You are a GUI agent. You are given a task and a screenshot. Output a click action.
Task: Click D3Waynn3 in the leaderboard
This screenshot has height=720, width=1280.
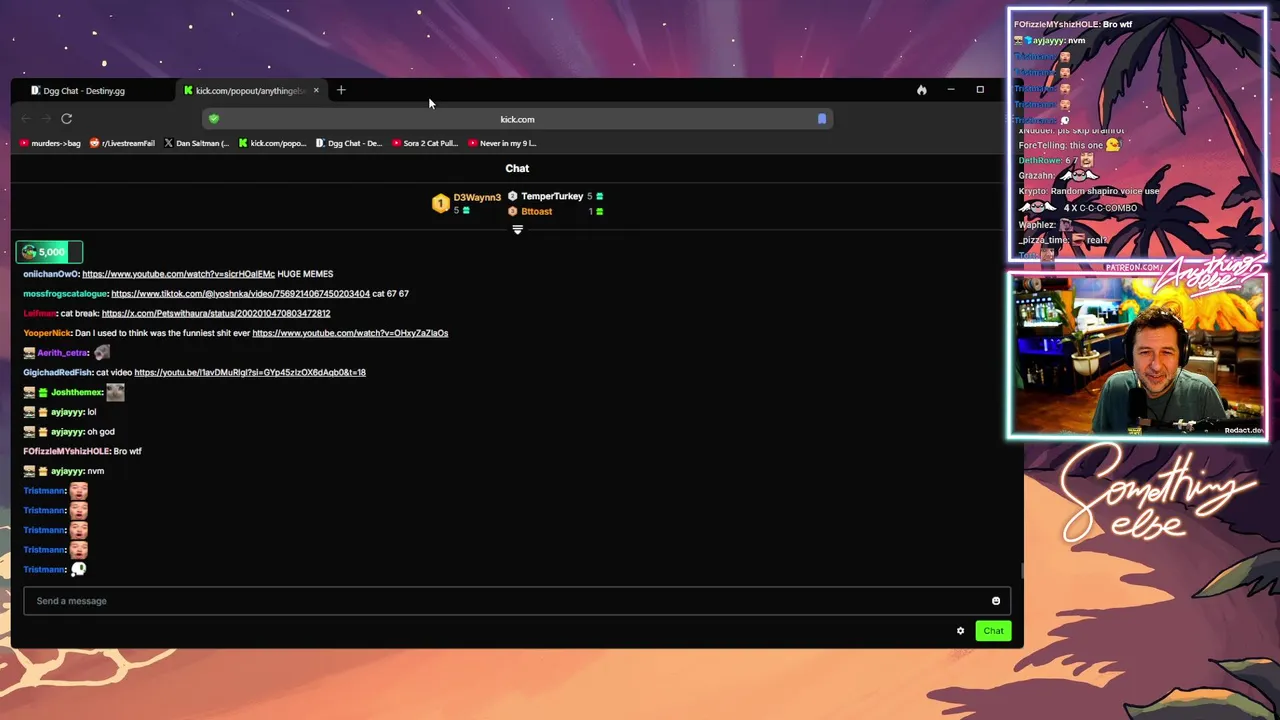click(x=477, y=197)
